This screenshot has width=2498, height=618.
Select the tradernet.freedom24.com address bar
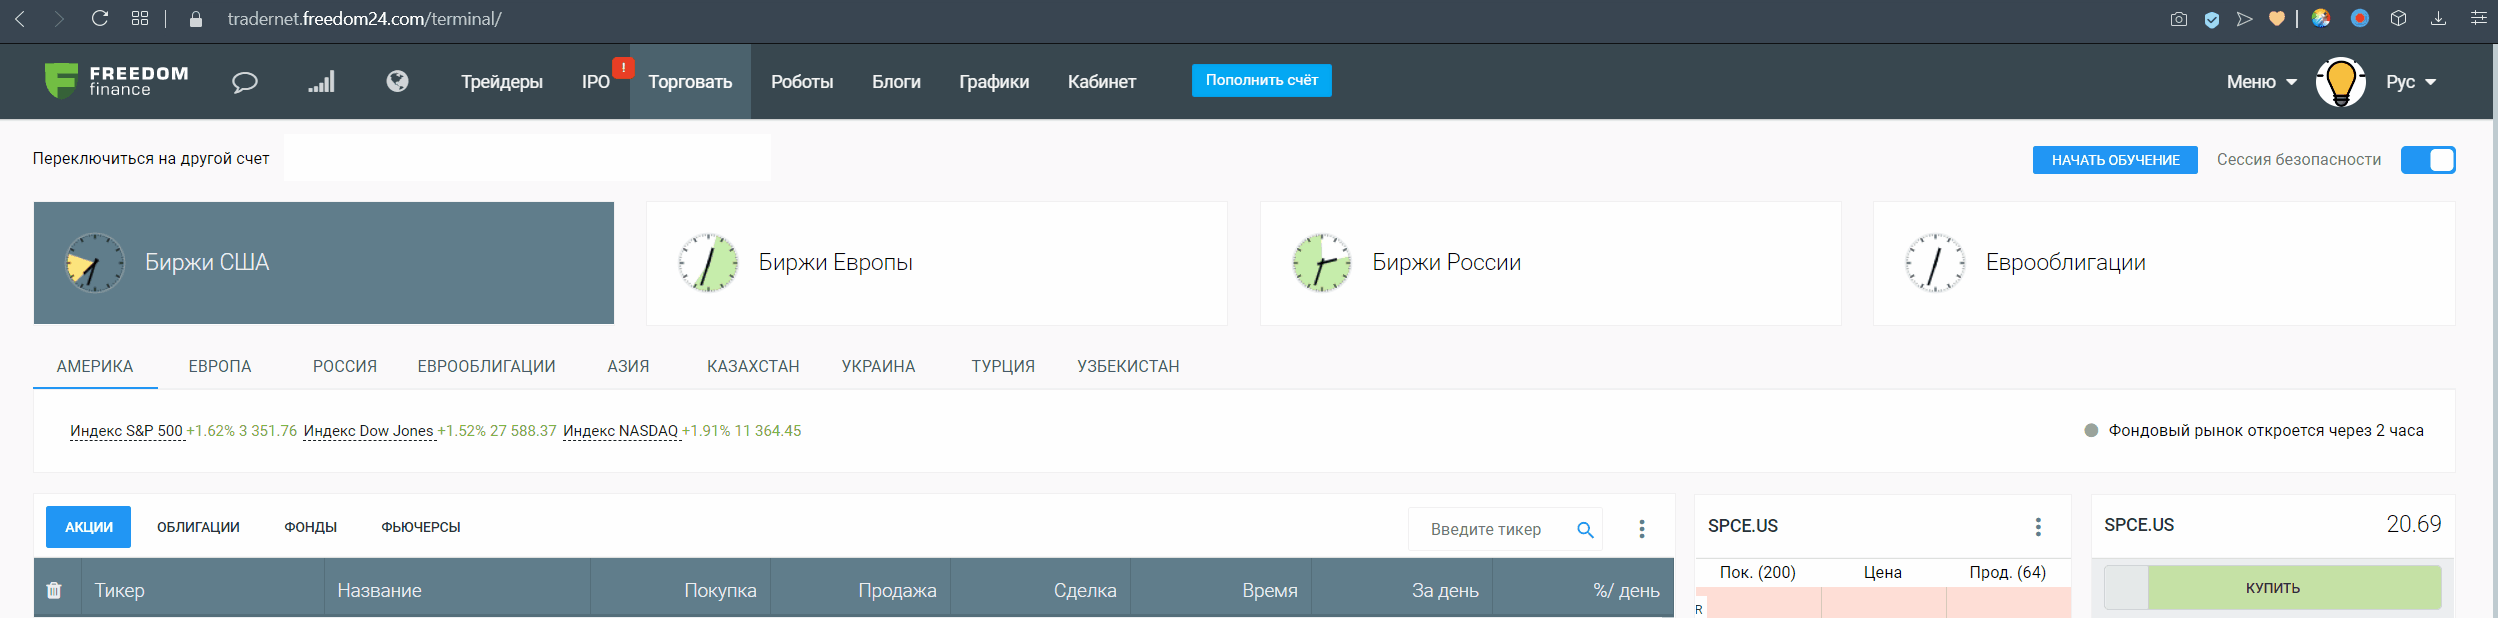365,19
